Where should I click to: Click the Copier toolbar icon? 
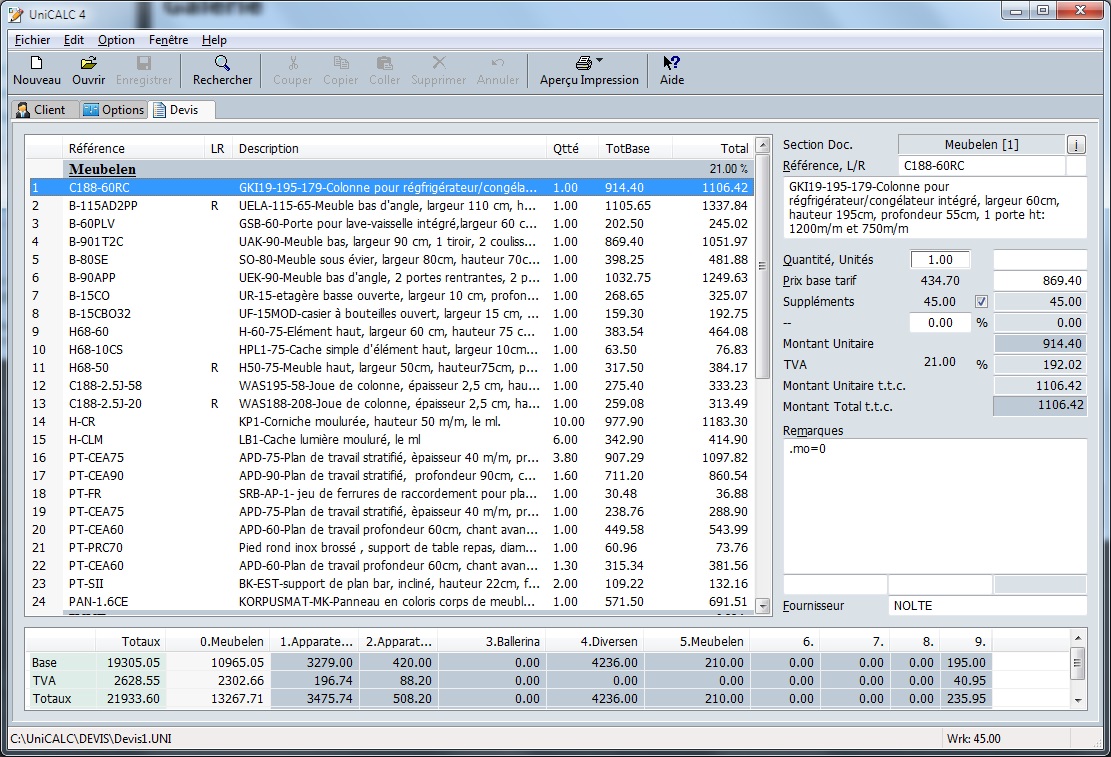pos(340,63)
